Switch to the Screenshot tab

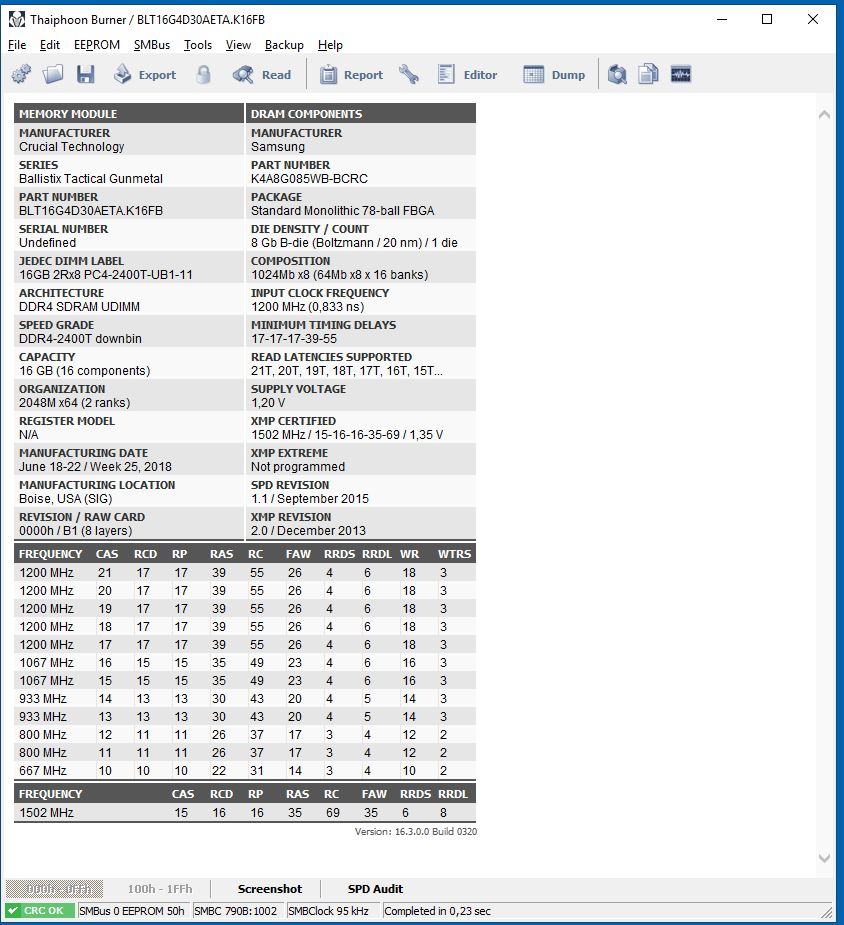click(x=270, y=888)
